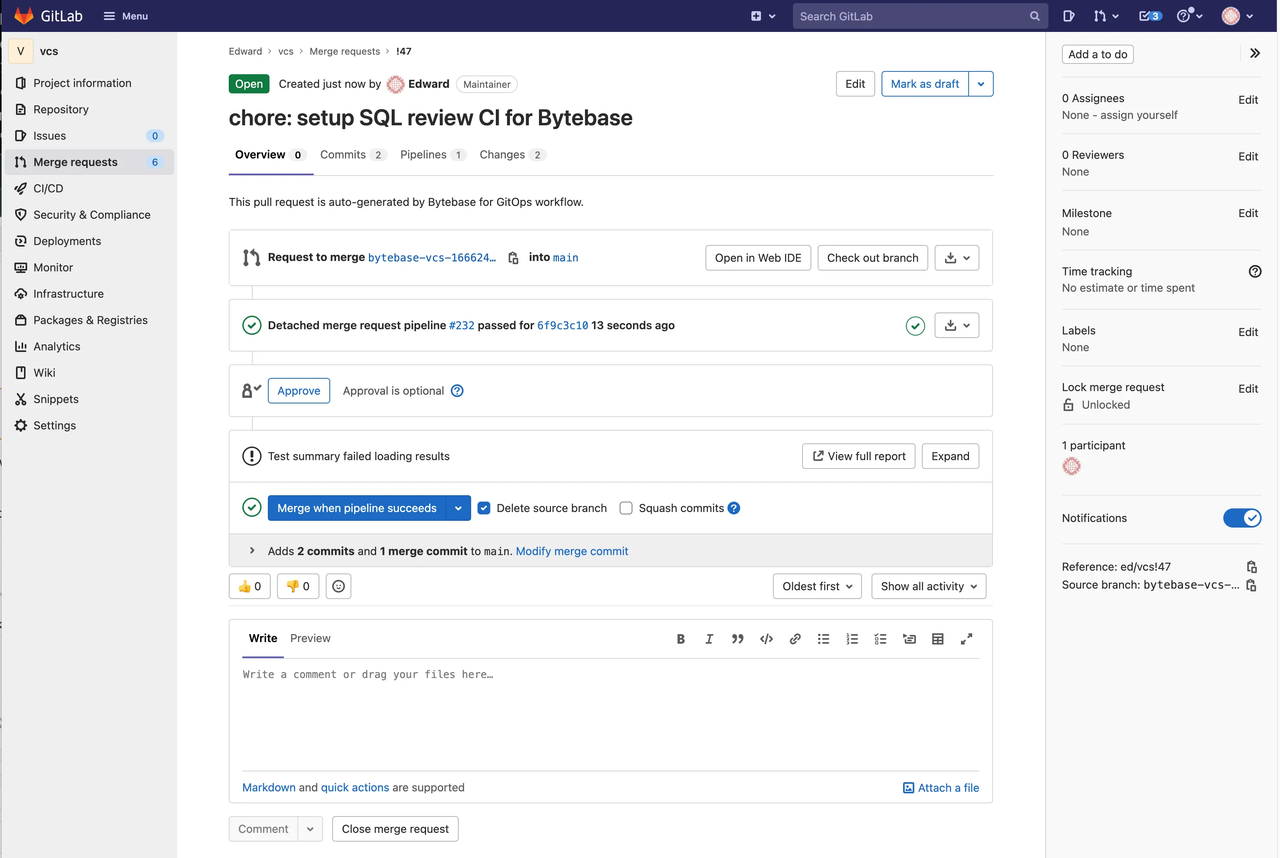This screenshot has width=1280, height=858.
Task: Go full screen in the comment editor
Action: [966, 638]
